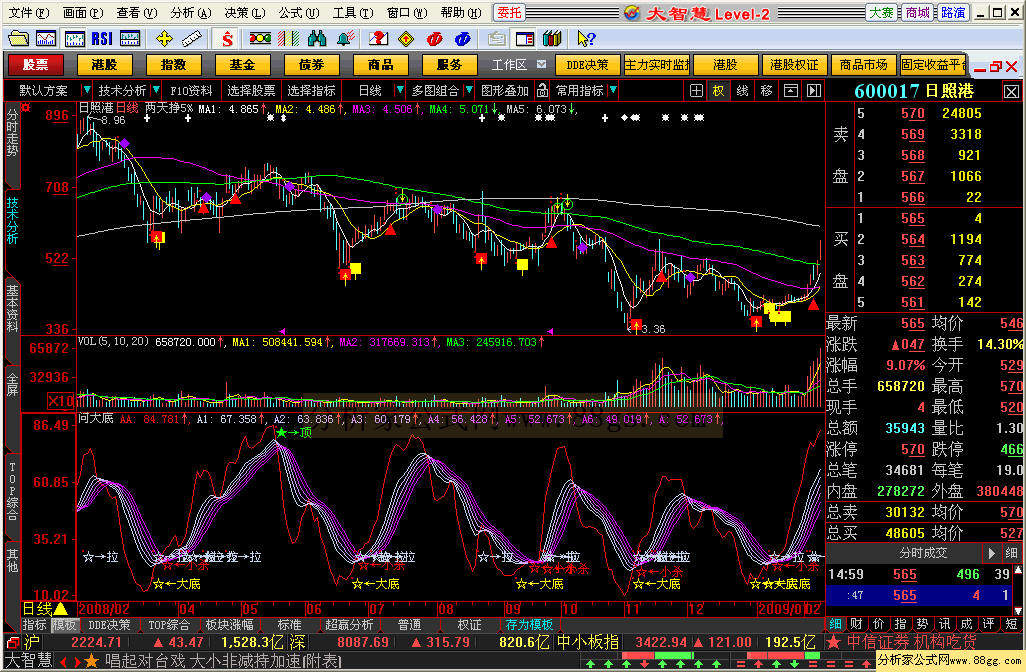The height and width of the screenshot is (672, 1026).
Task: Click the tick list scrollbar down arrow
Action: pyautogui.click(x=1018, y=610)
